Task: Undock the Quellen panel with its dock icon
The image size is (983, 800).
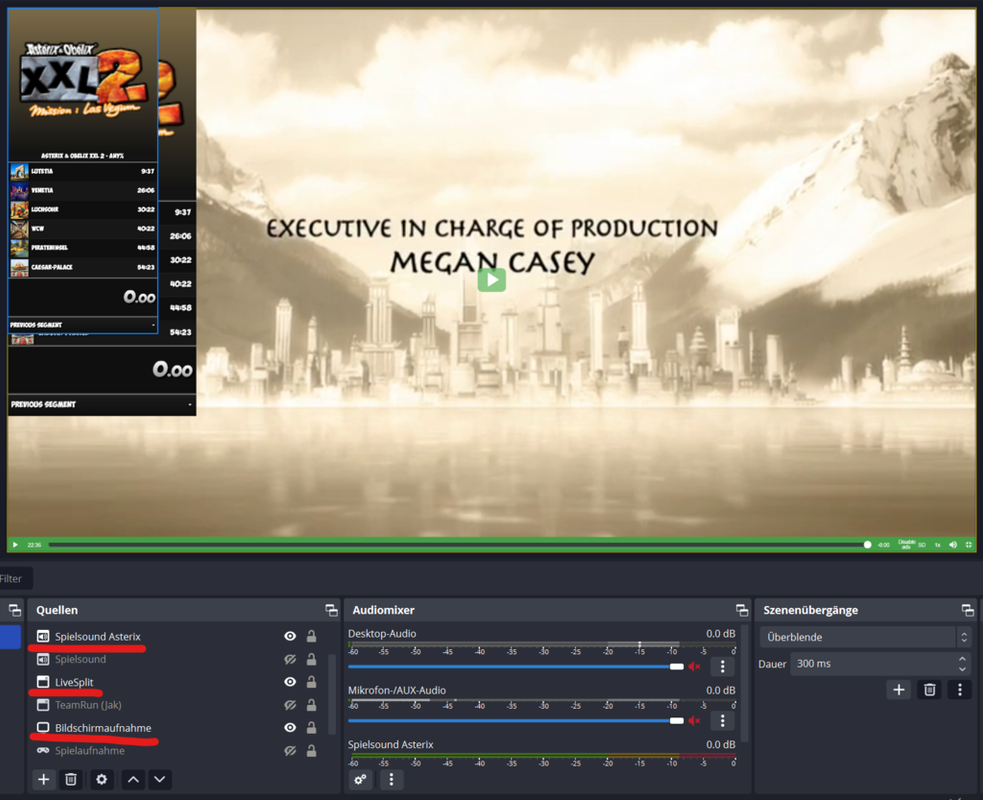Action: point(331,610)
